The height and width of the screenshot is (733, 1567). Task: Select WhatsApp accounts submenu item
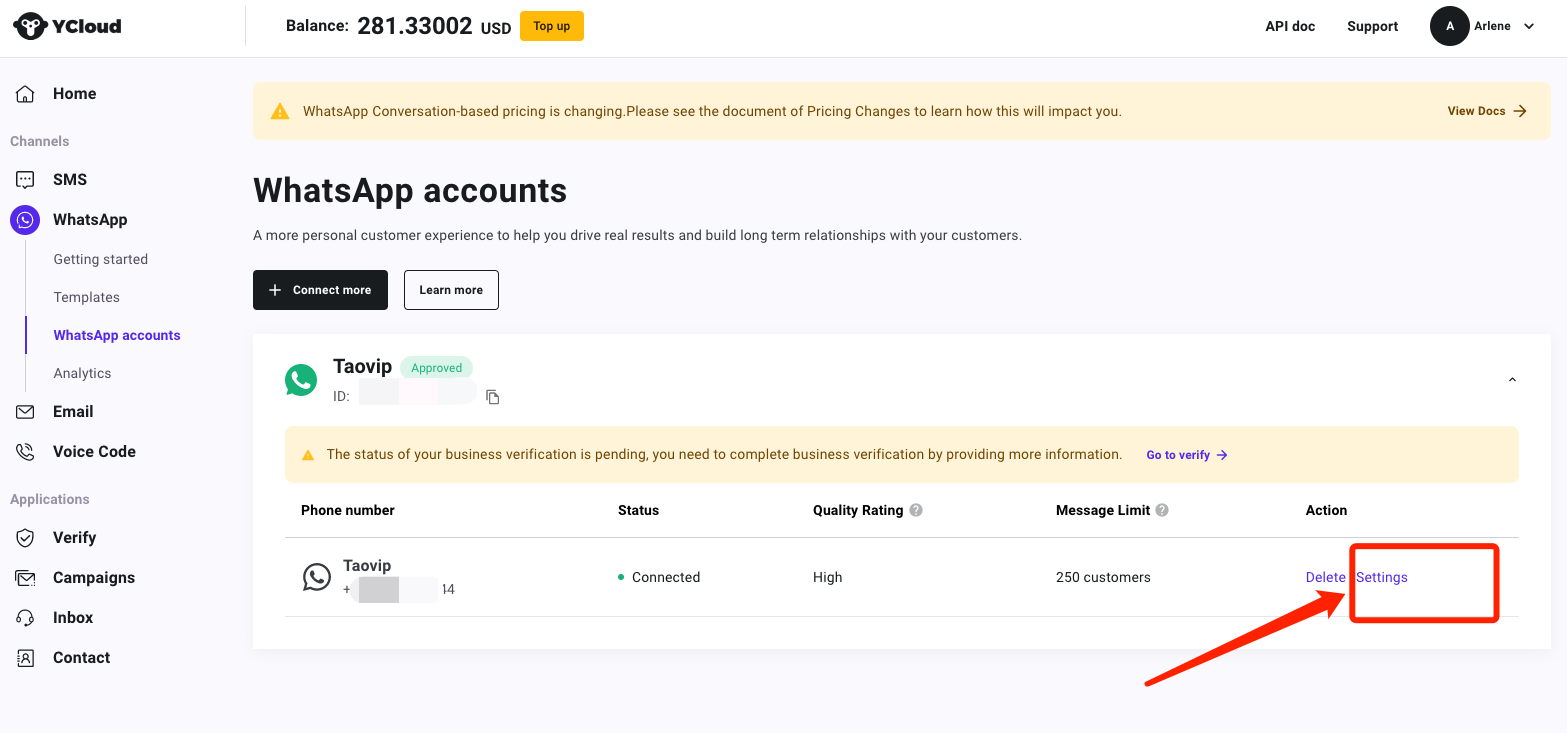[x=117, y=336]
